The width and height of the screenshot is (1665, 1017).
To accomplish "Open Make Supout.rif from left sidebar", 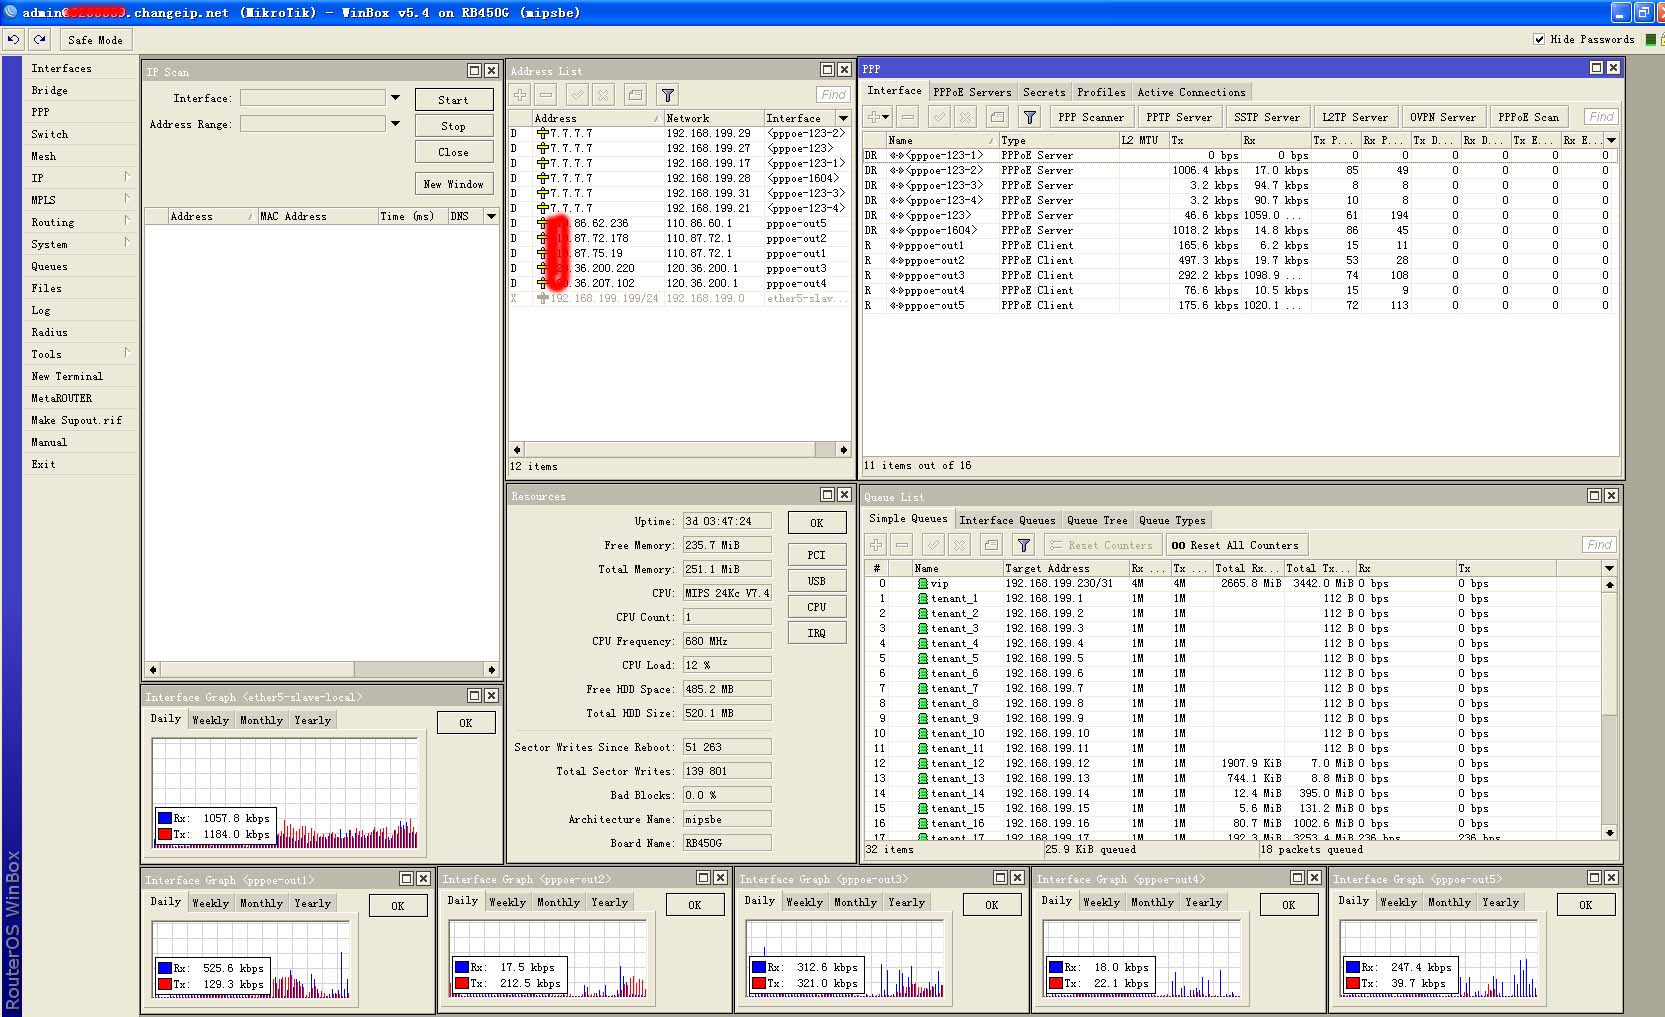I will pyautogui.click(x=76, y=420).
